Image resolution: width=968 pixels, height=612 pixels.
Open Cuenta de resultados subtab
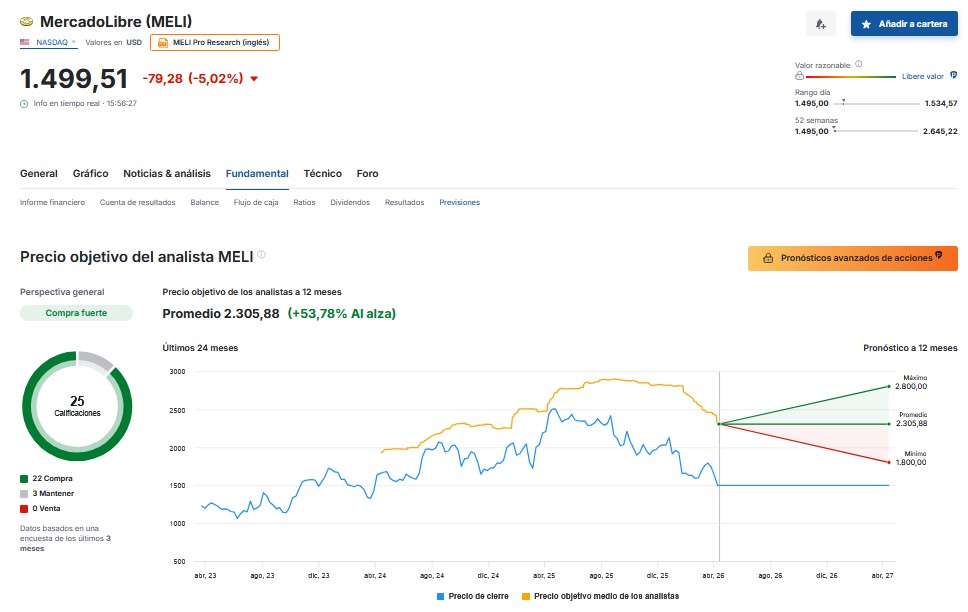[138, 203]
